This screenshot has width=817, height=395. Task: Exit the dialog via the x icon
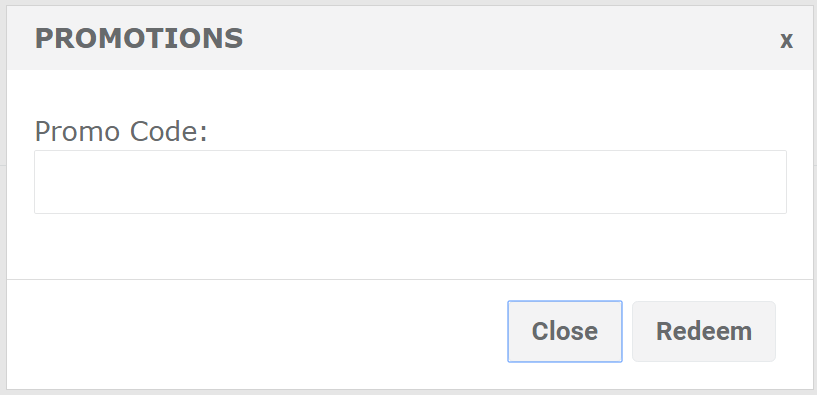pyautogui.click(x=786, y=41)
